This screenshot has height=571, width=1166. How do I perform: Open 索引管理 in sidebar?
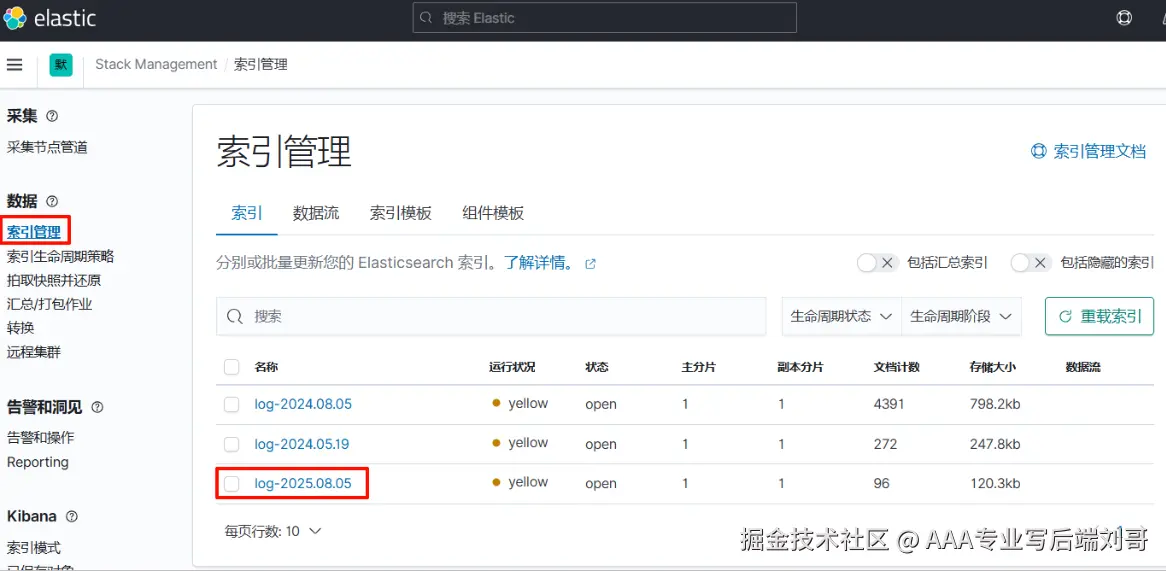(x=33, y=232)
